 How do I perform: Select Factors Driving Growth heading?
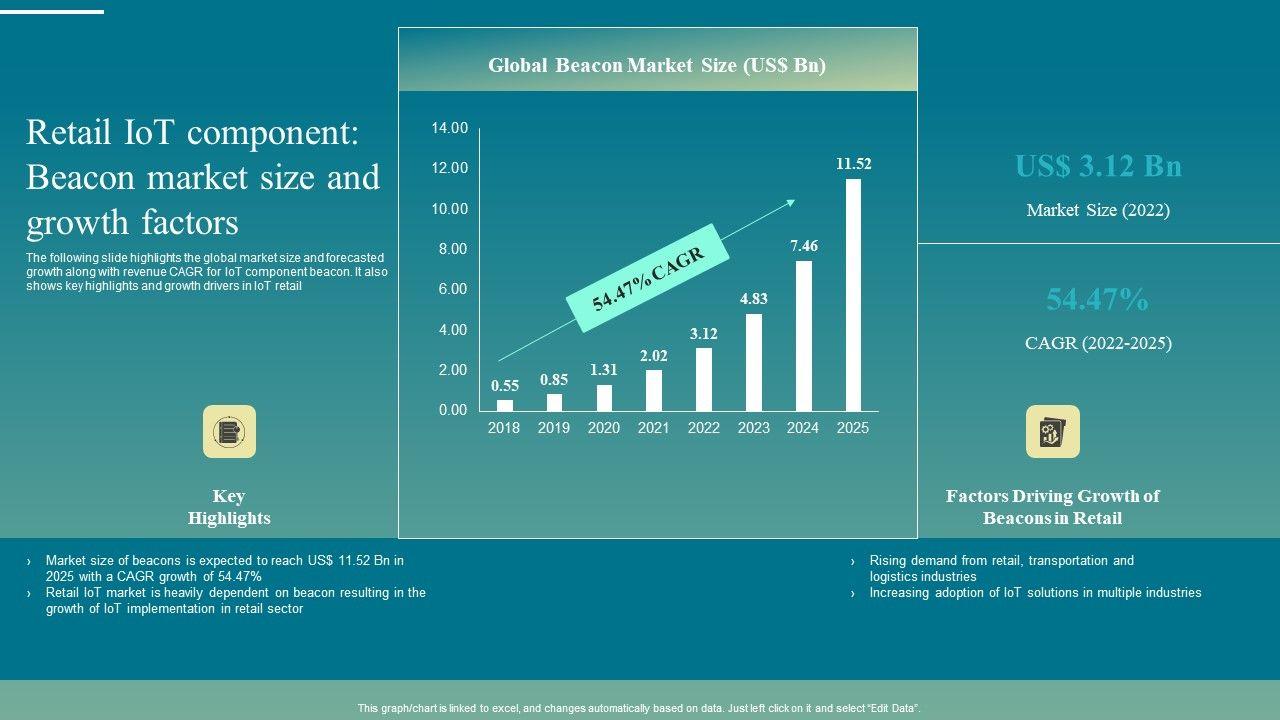click(1052, 507)
